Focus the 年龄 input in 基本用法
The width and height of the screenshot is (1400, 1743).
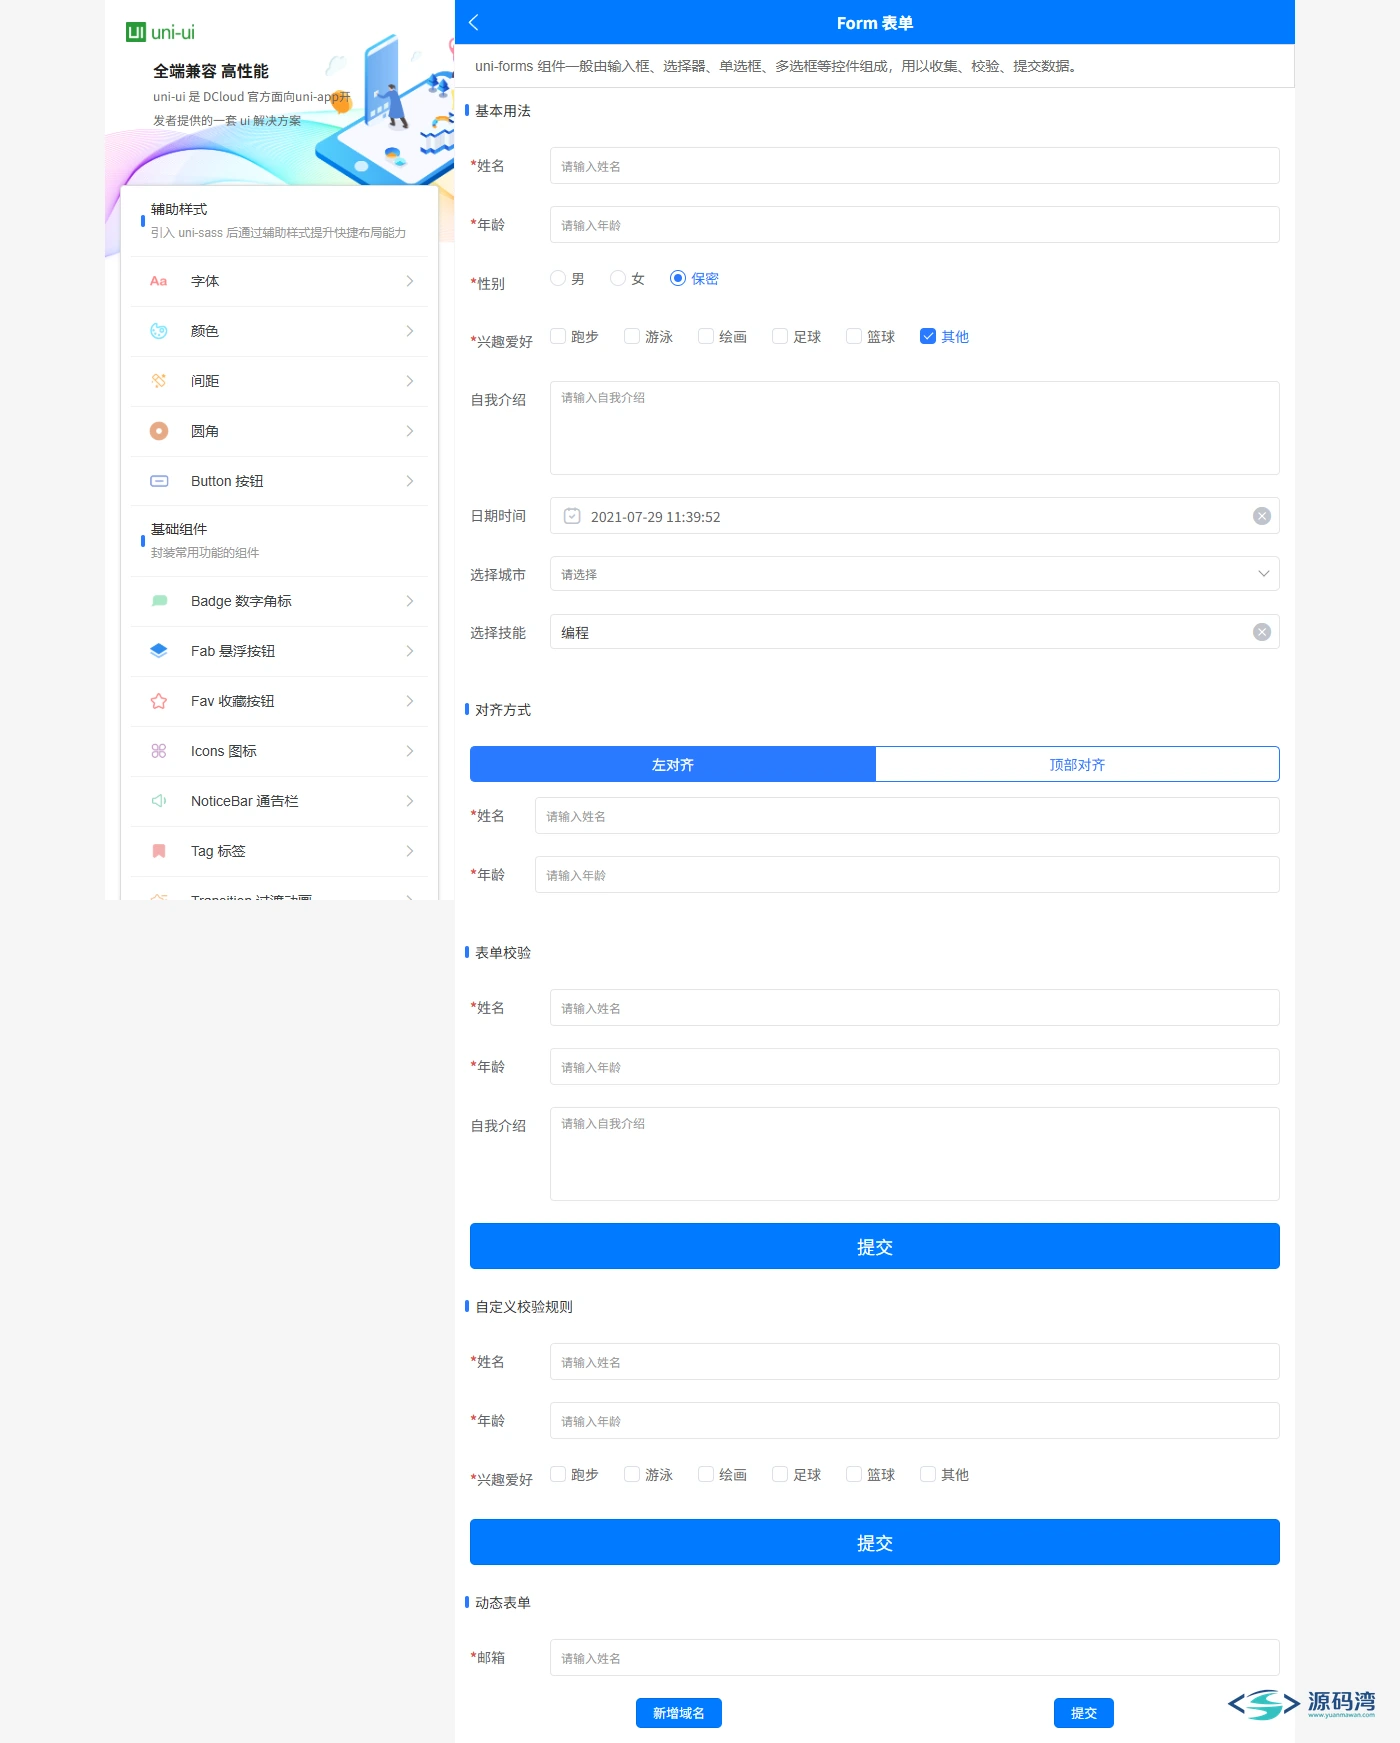click(915, 225)
